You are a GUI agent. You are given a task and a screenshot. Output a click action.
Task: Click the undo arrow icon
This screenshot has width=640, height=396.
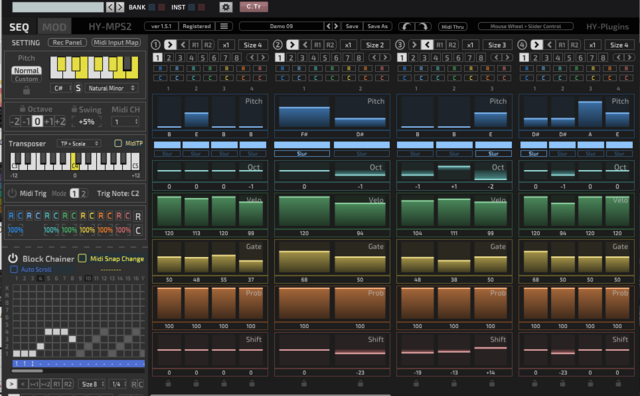point(407,27)
